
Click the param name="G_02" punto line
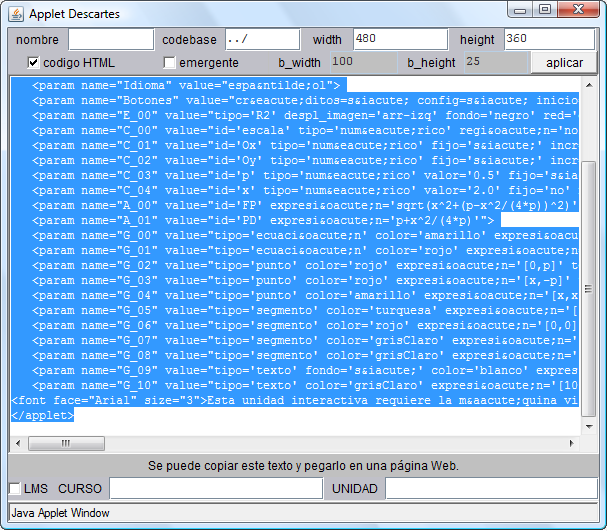tap(305, 266)
